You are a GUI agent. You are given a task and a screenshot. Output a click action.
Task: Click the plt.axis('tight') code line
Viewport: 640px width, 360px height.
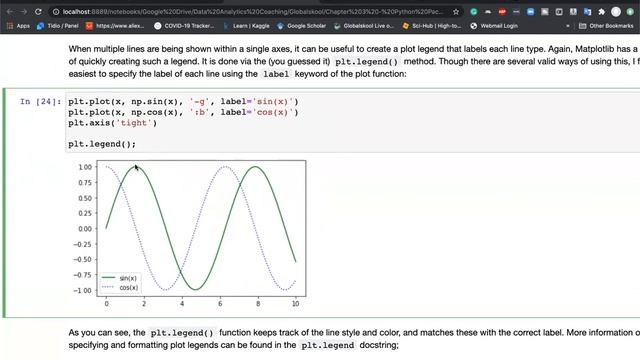pos(112,123)
